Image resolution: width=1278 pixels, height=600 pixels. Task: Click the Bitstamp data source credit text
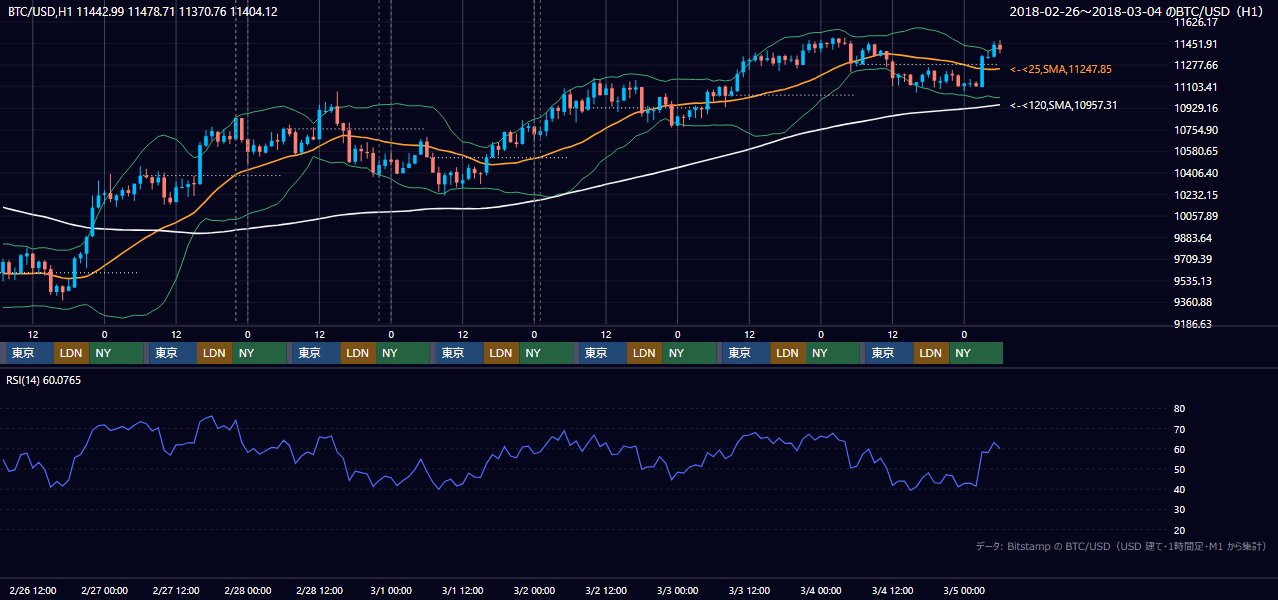coord(1121,546)
